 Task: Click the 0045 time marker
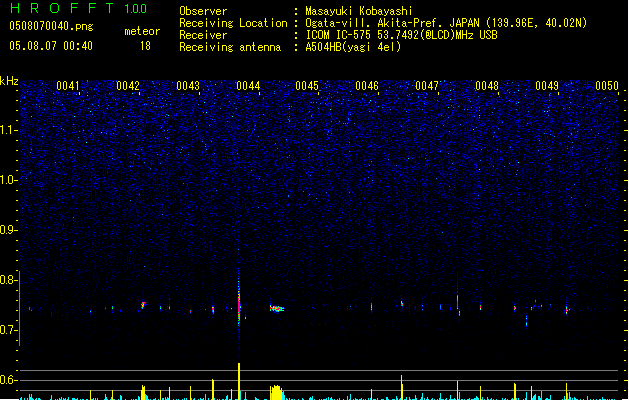tap(307, 86)
